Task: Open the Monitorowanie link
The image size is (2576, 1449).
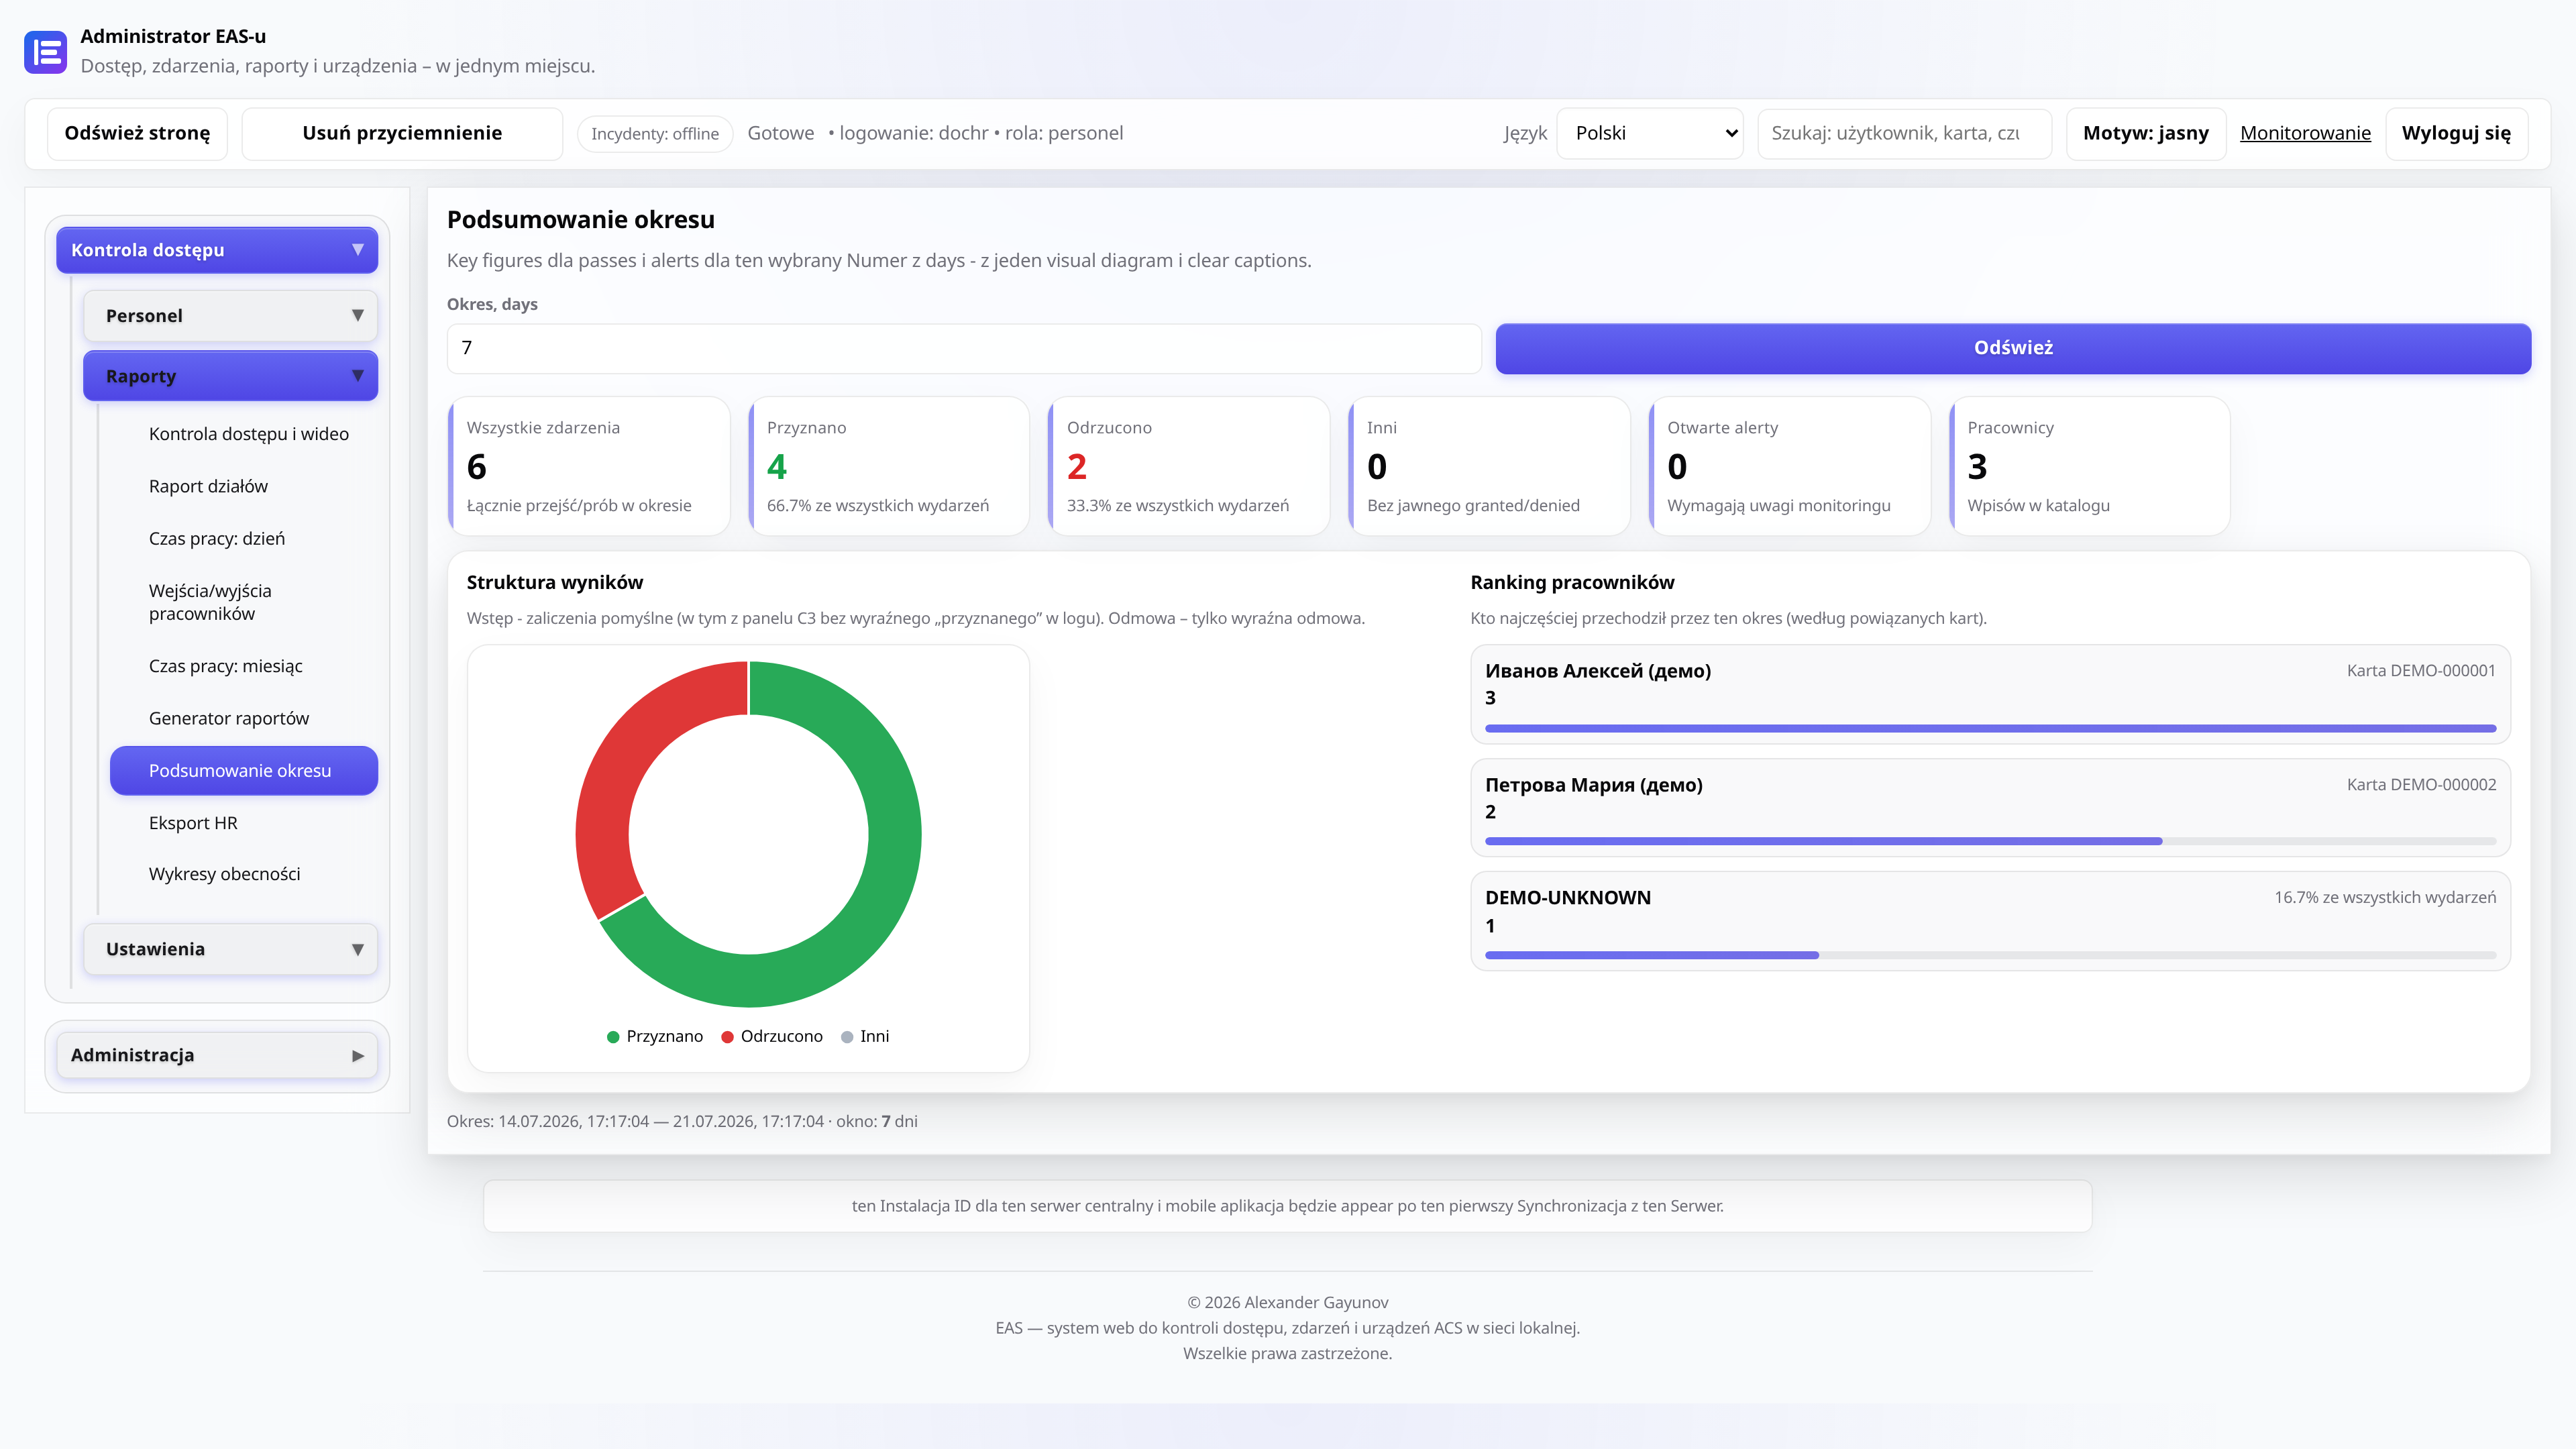Action: (2305, 133)
